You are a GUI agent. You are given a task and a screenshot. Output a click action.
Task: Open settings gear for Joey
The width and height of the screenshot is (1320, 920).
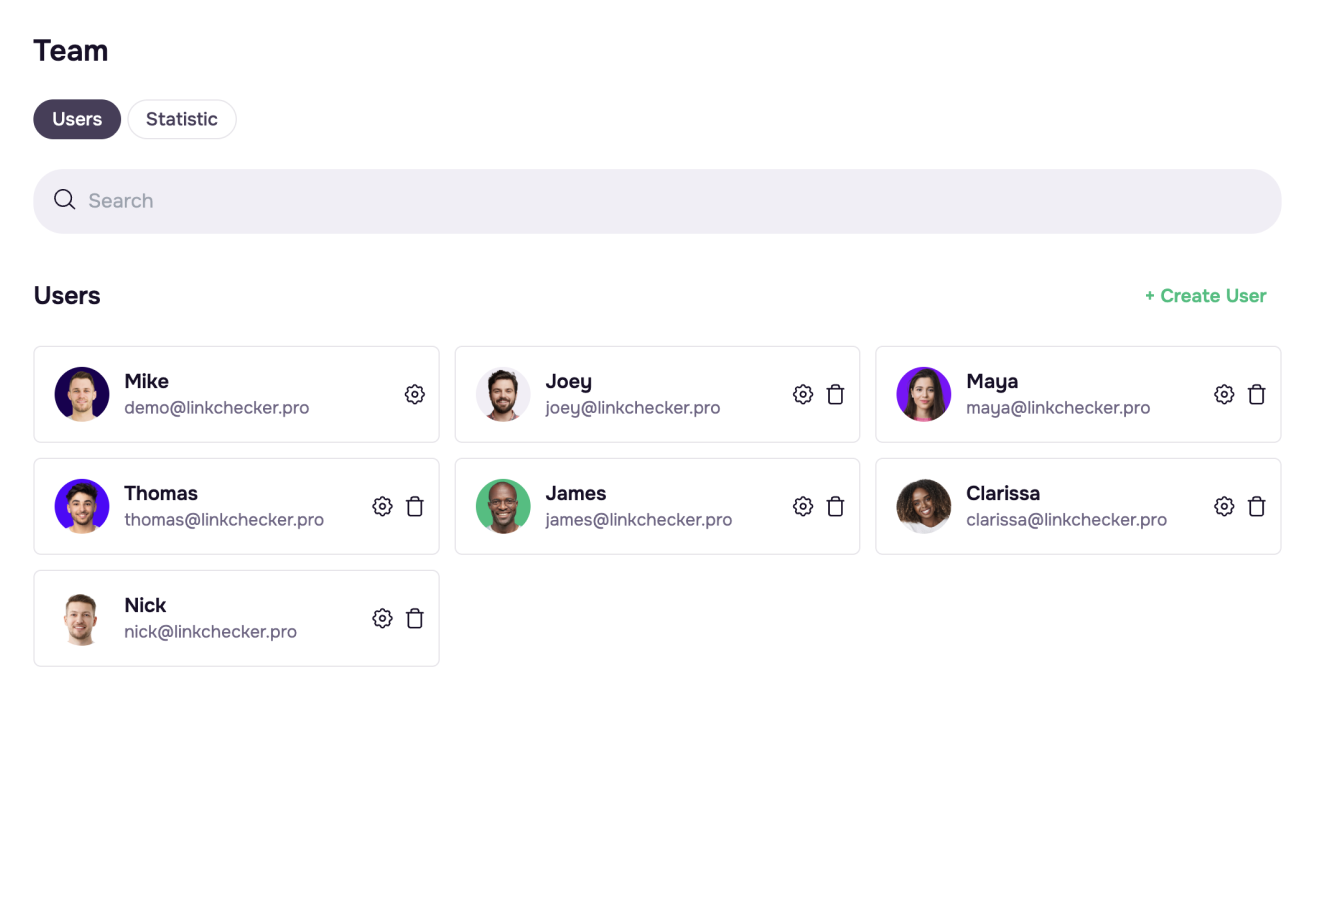tap(803, 394)
